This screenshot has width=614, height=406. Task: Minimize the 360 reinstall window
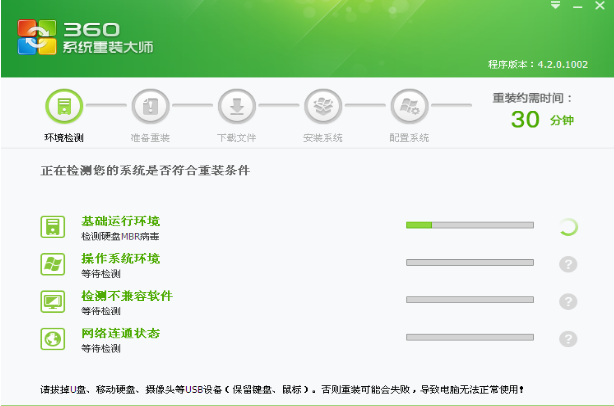(576, 6)
